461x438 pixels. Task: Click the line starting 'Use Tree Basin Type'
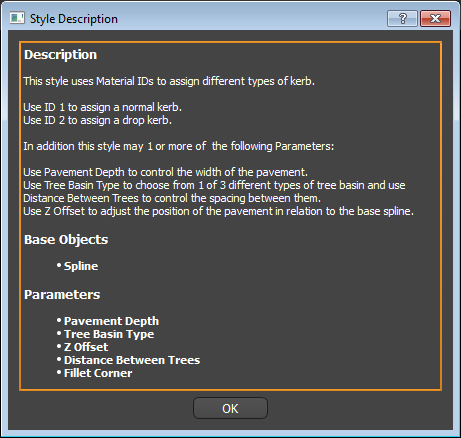[214, 185]
